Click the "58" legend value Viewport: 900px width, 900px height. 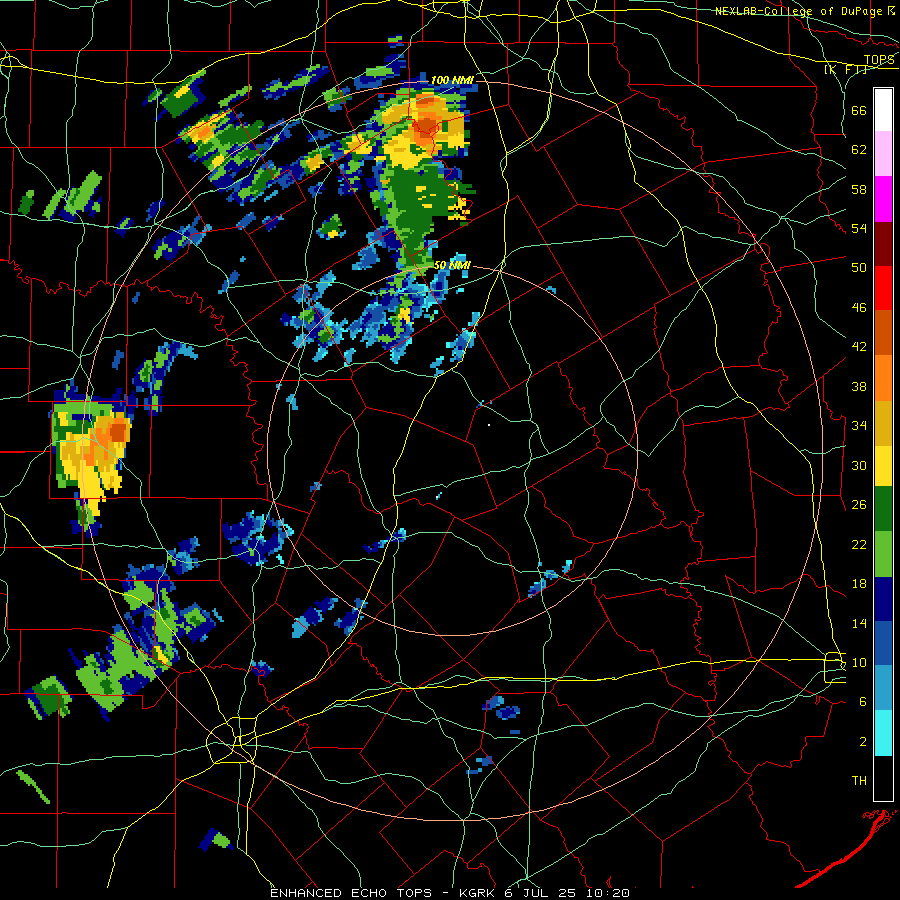click(x=859, y=189)
